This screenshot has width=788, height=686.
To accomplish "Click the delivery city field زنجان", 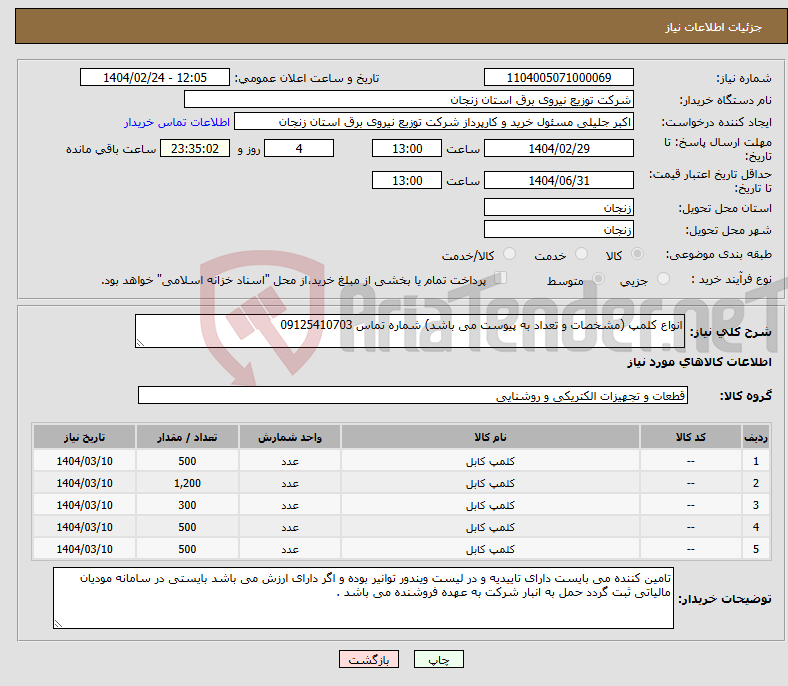I will (558, 229).
